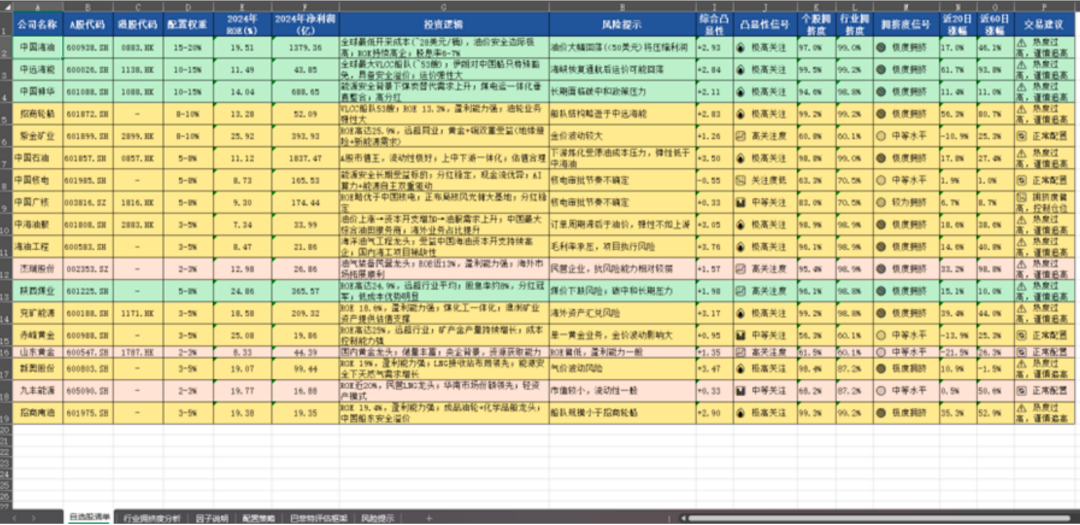Click the 中等关注 icon in 中国广核's row

740,203
